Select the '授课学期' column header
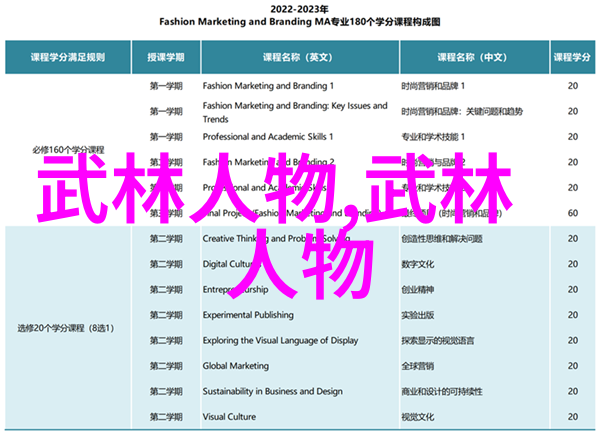This screenshot has height=435, width=600. point(166,57)
